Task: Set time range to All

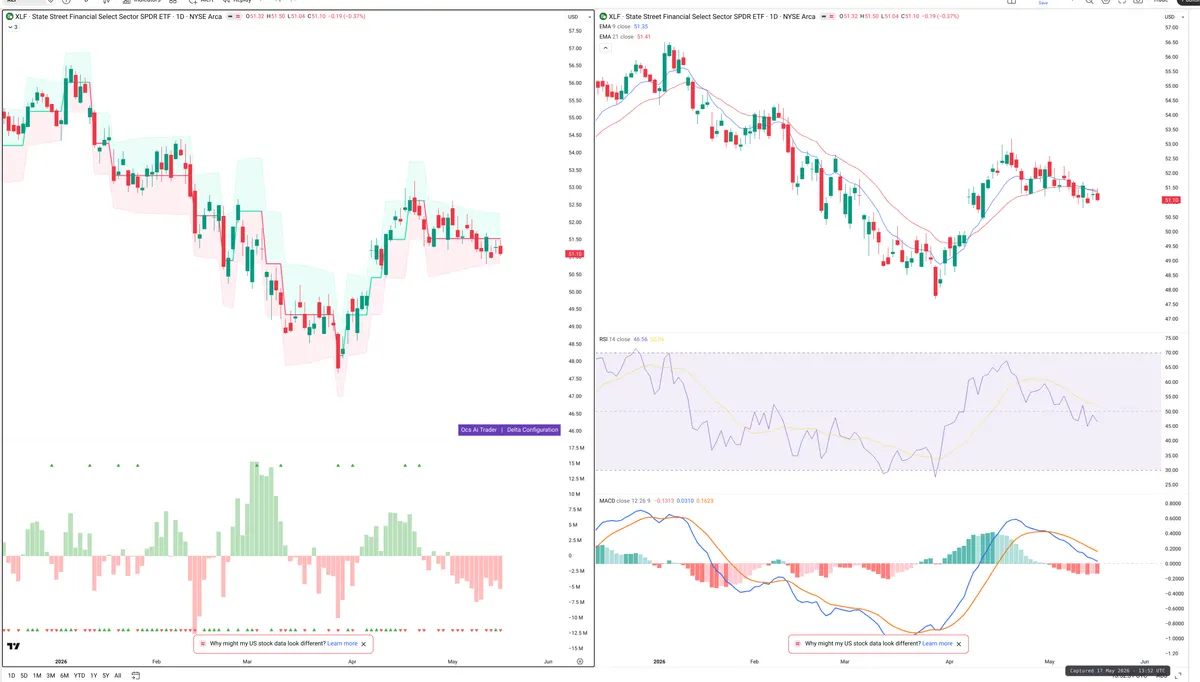Action: tap(118, 675)
